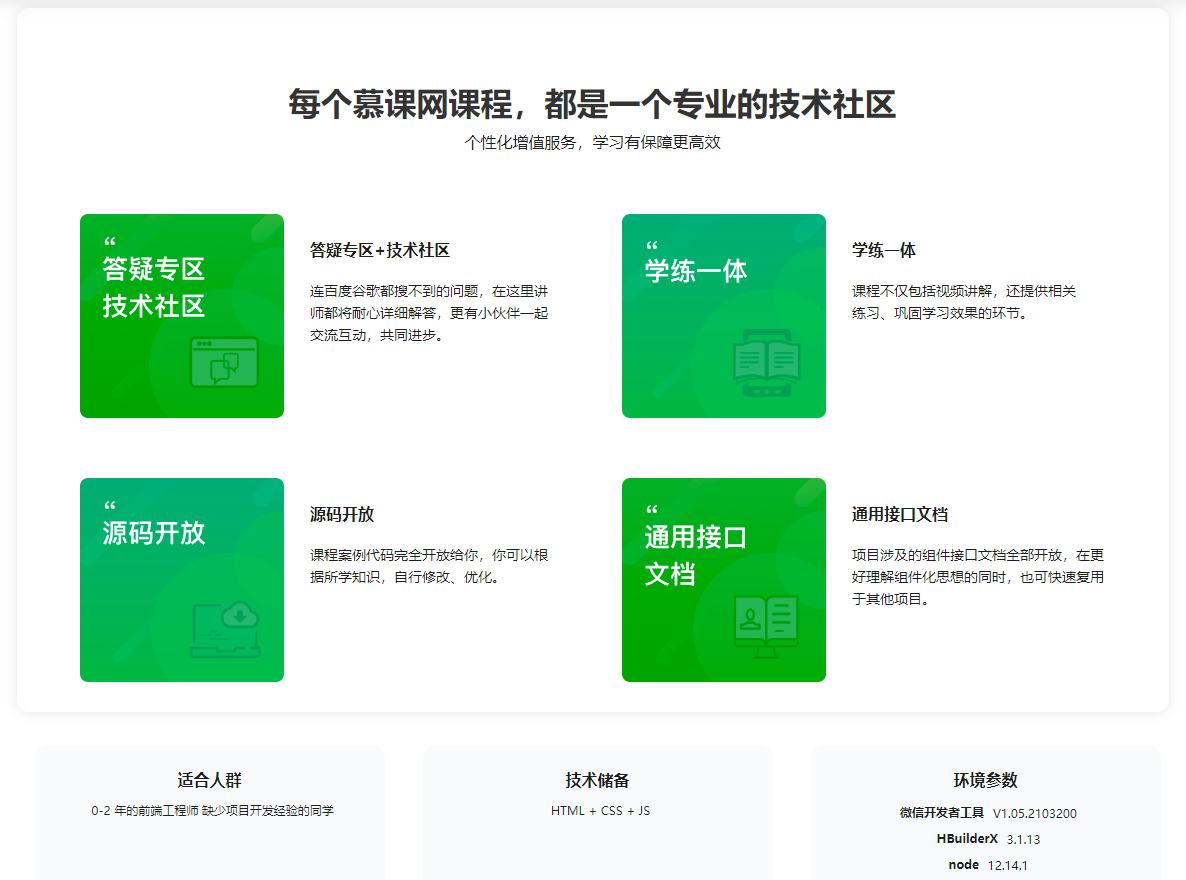Viewport: 1186px width, 880px height.
Task: Click the quotation mark above 答疑专区 in the green card
Action: (110, 242)
